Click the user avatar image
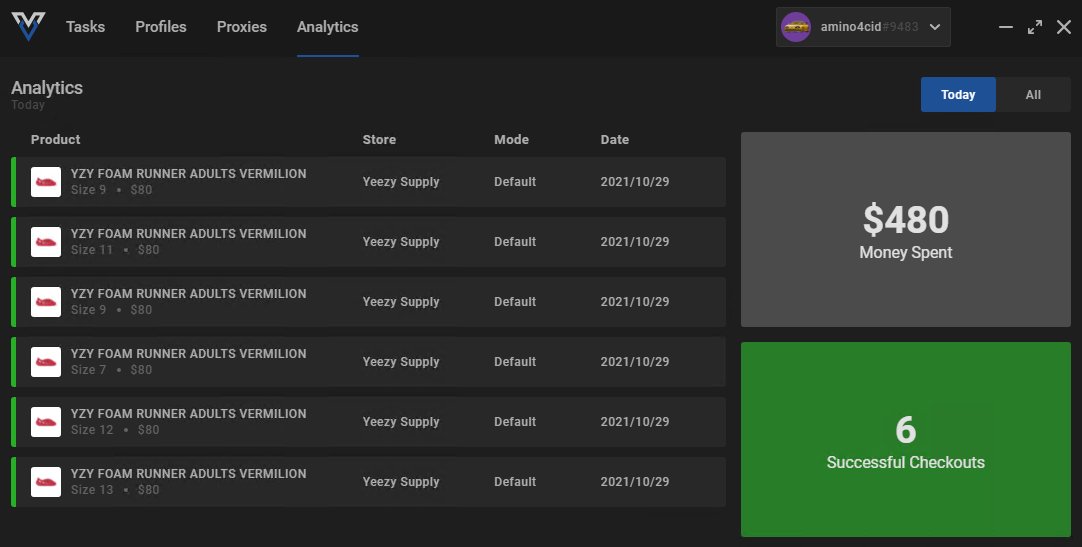 point(796,27)
